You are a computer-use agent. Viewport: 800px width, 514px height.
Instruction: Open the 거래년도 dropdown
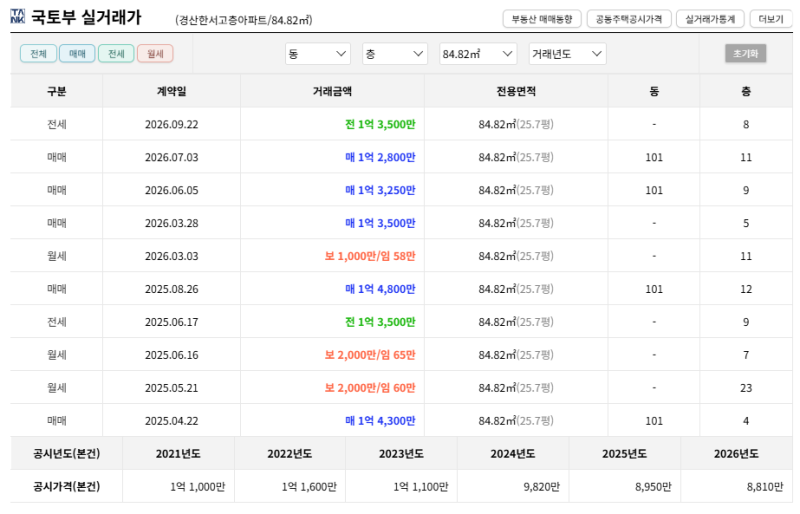tap(567, 54)
